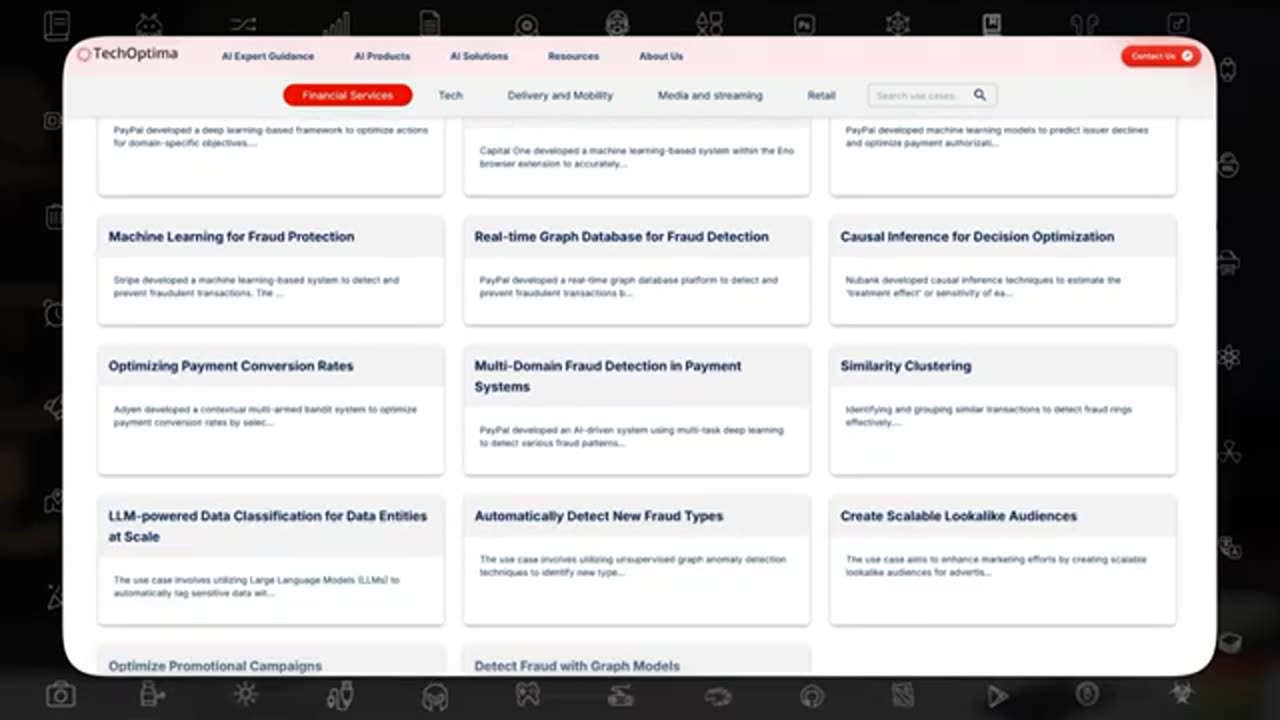Select the Tech category tab
Viewport: 1280px width, 720px height.
pos(451,95)
